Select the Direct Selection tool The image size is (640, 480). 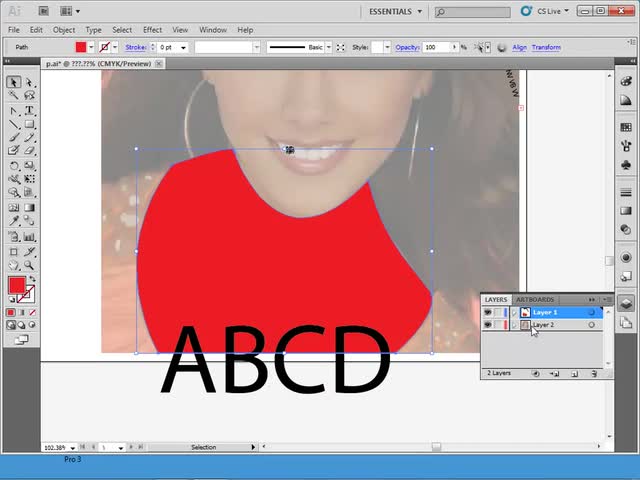click(29, 82)
